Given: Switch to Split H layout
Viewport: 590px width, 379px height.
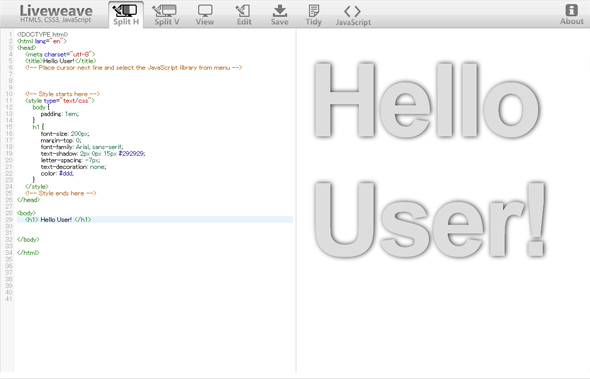Looking at the screenshot, I should pos(126,15).
